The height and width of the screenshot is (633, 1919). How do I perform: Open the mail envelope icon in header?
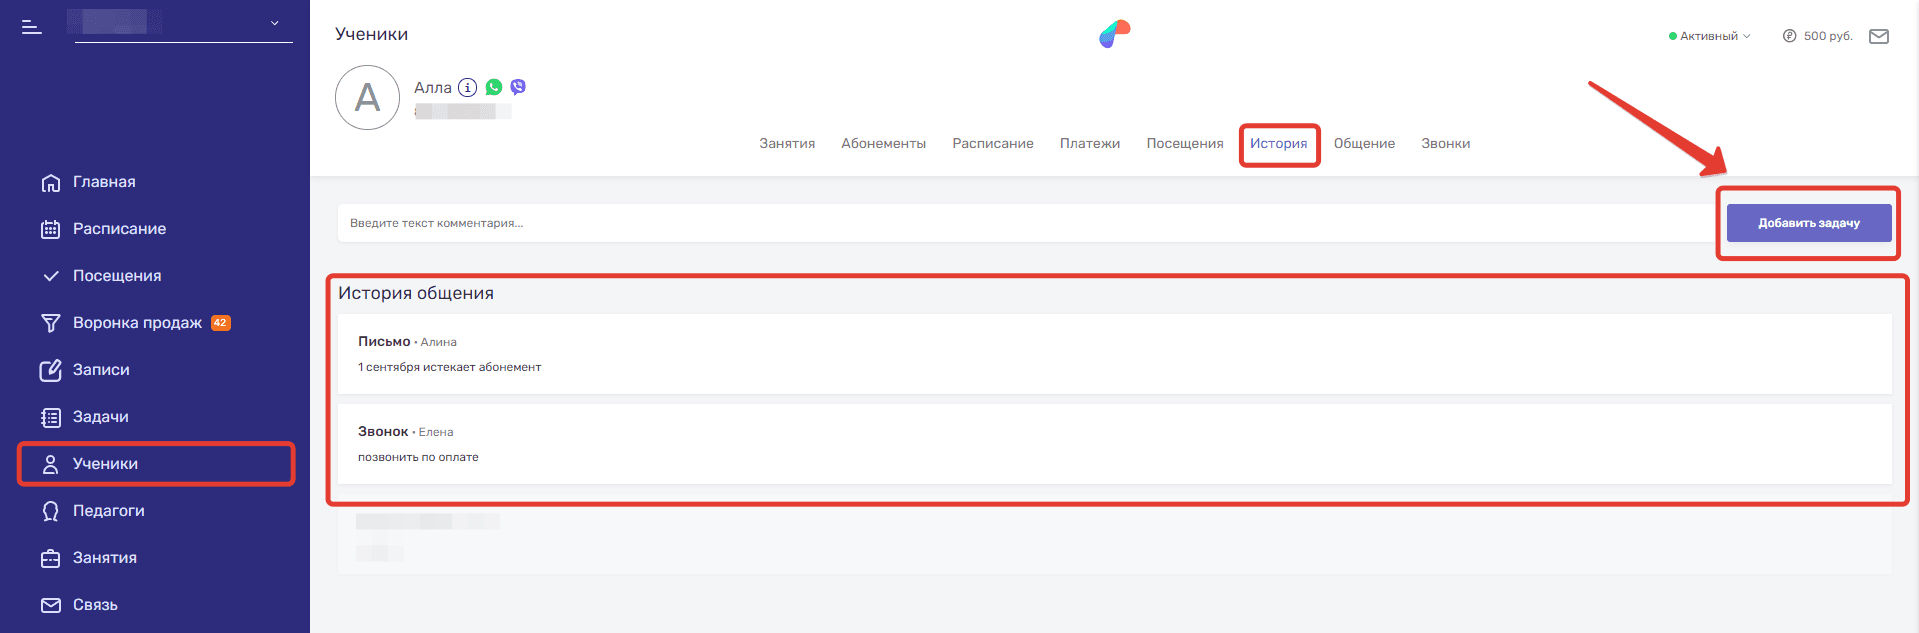click(x=1879, y=36)
